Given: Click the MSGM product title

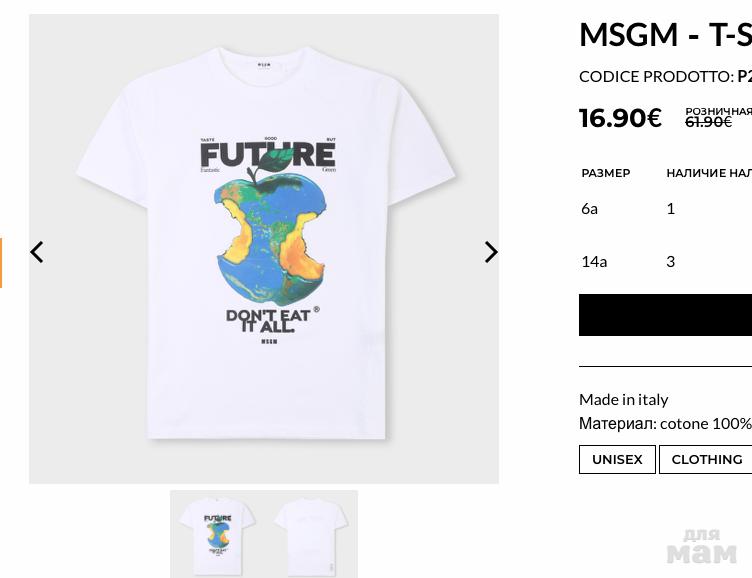Looking at the screenshot, I should (x=665, y=34).
